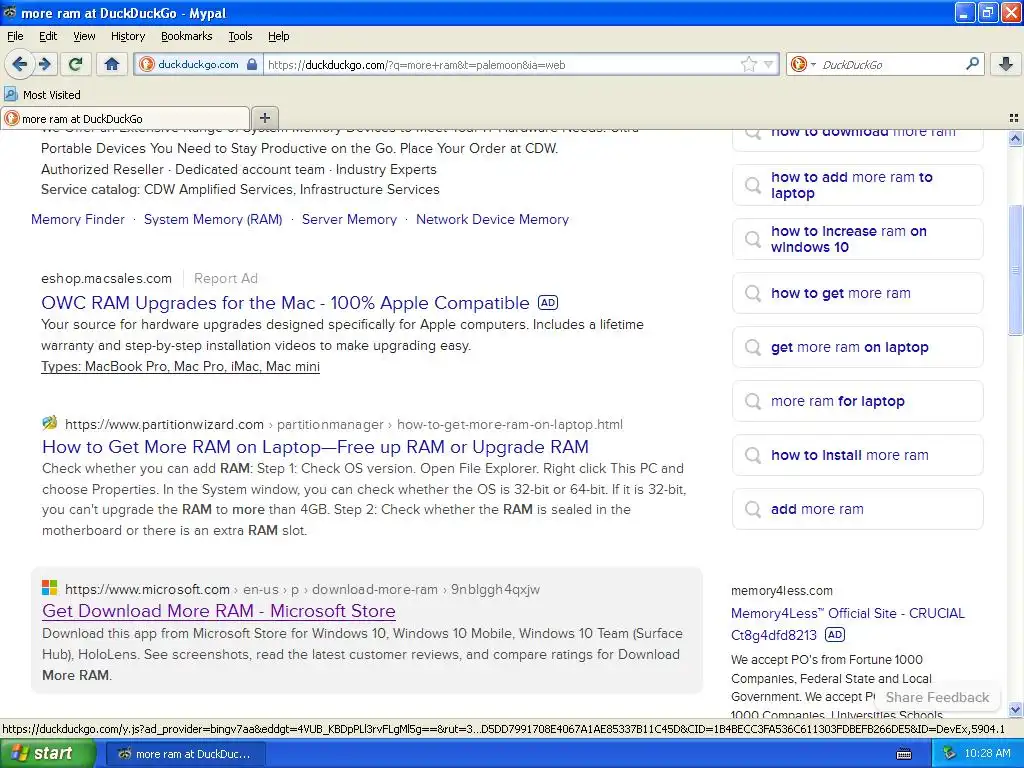Click search icon in 'add more ram' suggestion
The width and height of the screenshot is (1024, 768).
[753, 509]
